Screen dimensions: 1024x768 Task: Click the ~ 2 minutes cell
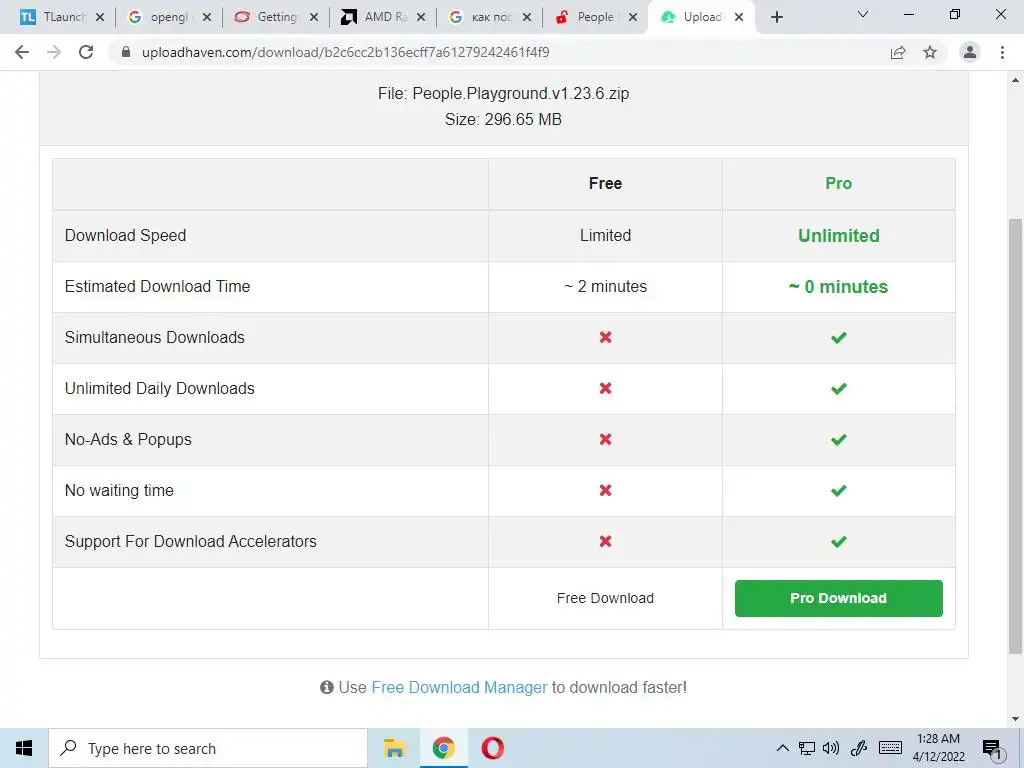pos(605,286)
